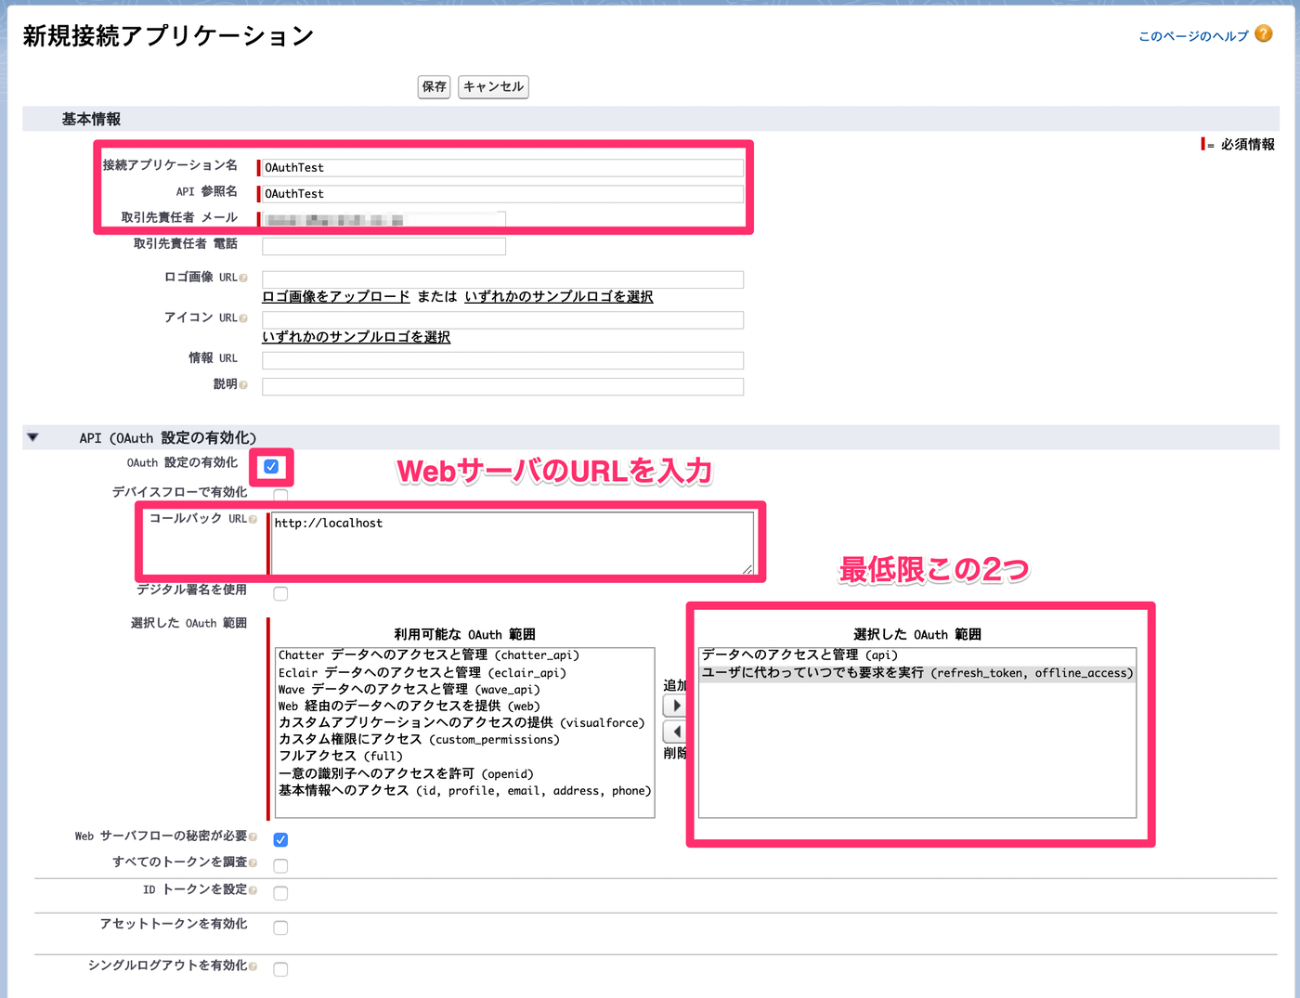1300x998 pixels.
Task: Open このページのヘルプ link
Action: pos(1193,36)
